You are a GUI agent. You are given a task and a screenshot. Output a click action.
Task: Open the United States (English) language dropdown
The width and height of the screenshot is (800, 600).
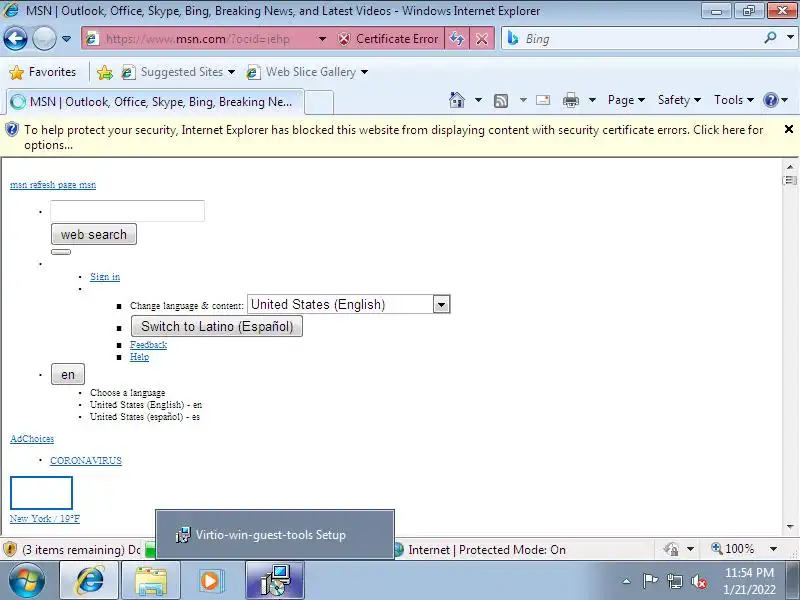[348, 305]
